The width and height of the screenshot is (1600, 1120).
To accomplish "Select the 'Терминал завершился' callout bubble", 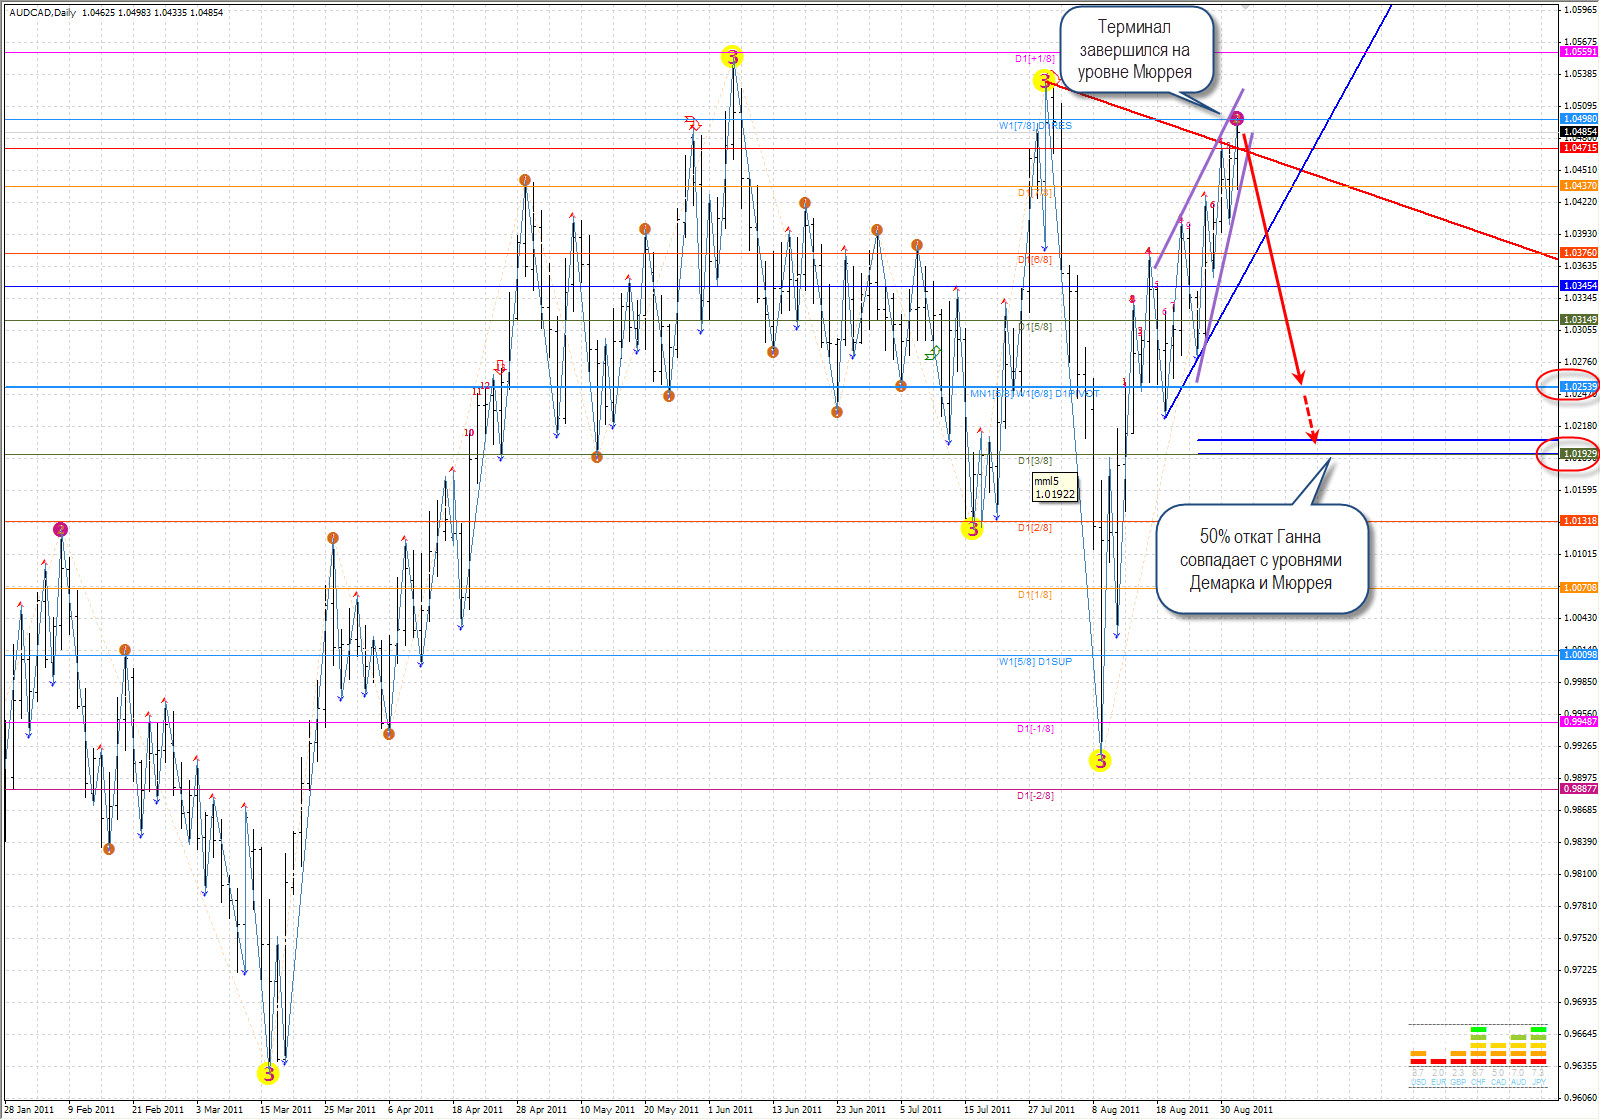I will [x=1135, y=49].
